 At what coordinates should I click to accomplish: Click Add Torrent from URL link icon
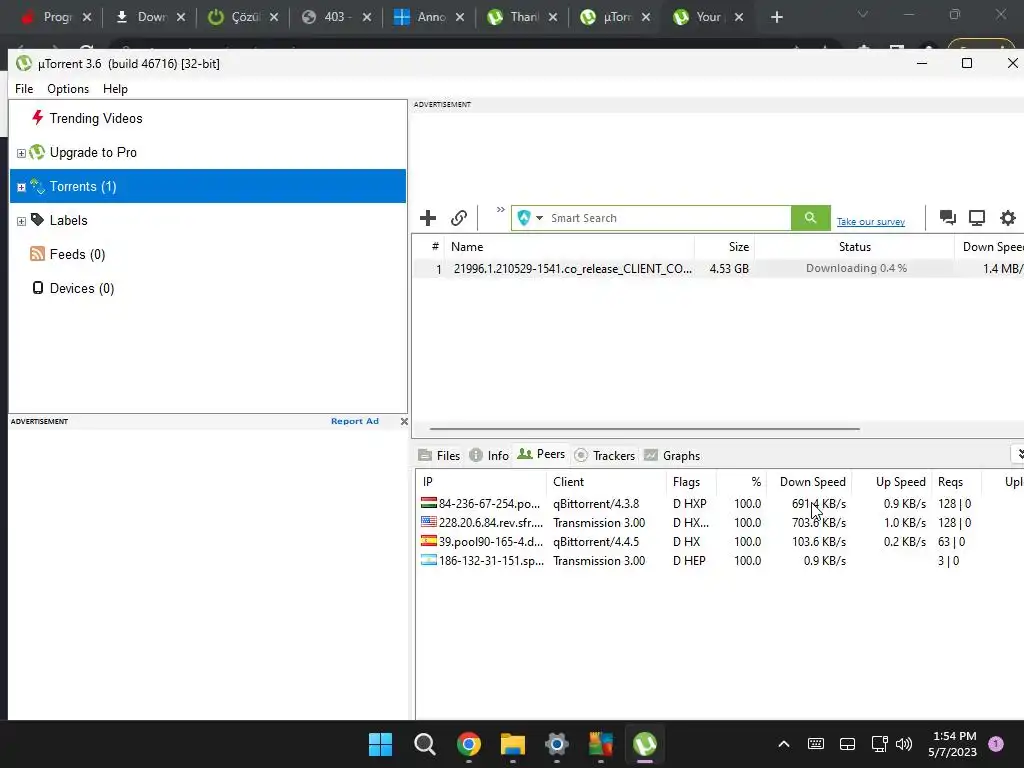[x=459, y=217]
